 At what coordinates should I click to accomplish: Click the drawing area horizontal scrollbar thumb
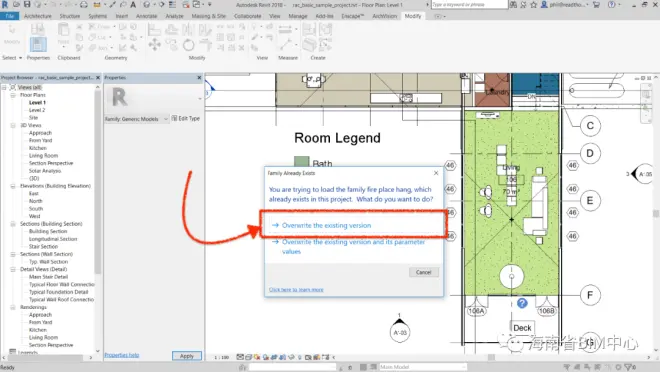click(x=491, y=357)
